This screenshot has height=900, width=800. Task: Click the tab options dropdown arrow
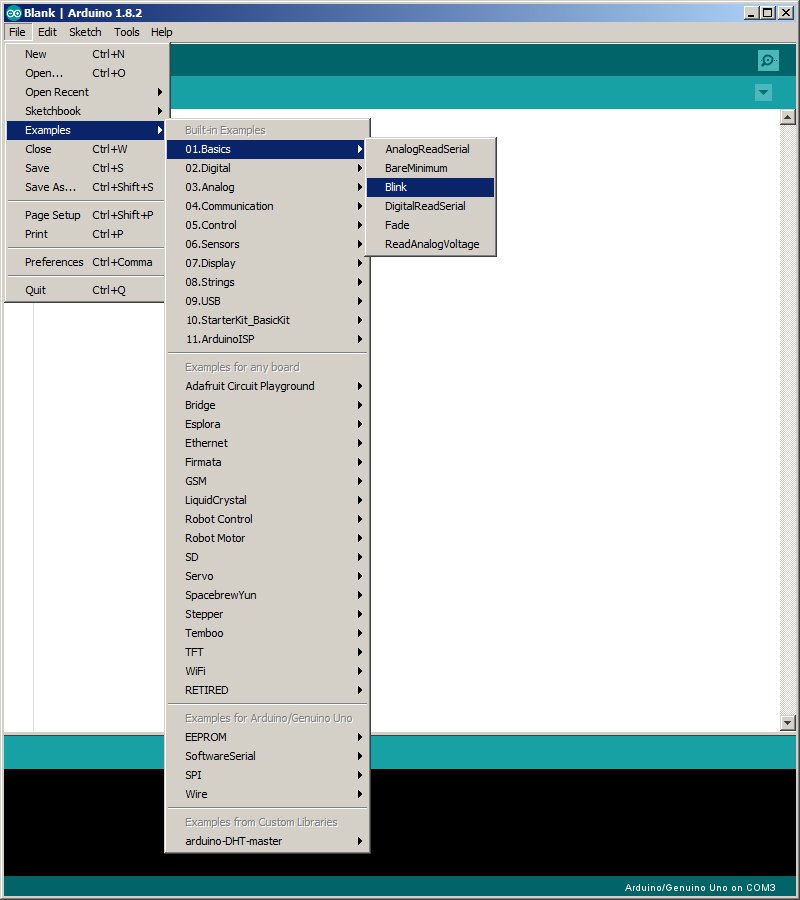(x=763, y=93)
